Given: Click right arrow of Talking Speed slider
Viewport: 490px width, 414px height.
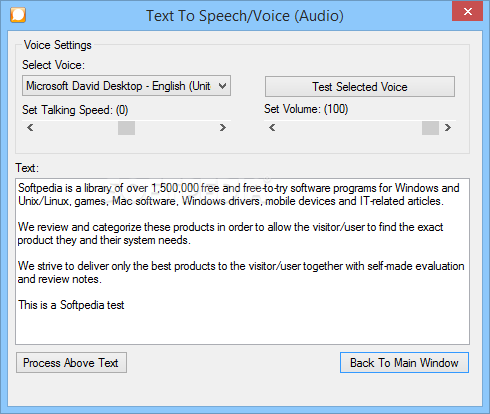Looking at the screenshot, I should pyautogui.click(x=223, y=128).
